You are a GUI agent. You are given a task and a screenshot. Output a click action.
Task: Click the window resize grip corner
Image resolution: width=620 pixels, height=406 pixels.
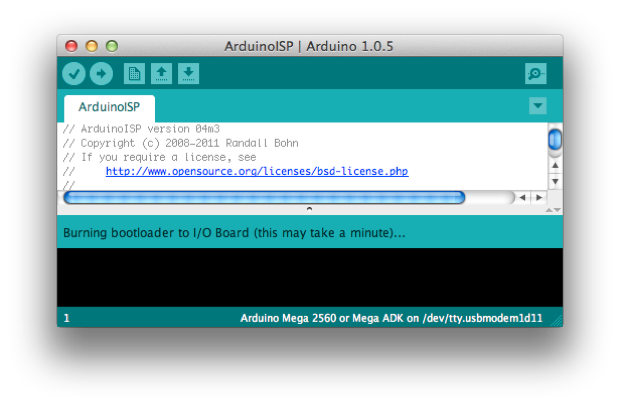coord(558,321)
